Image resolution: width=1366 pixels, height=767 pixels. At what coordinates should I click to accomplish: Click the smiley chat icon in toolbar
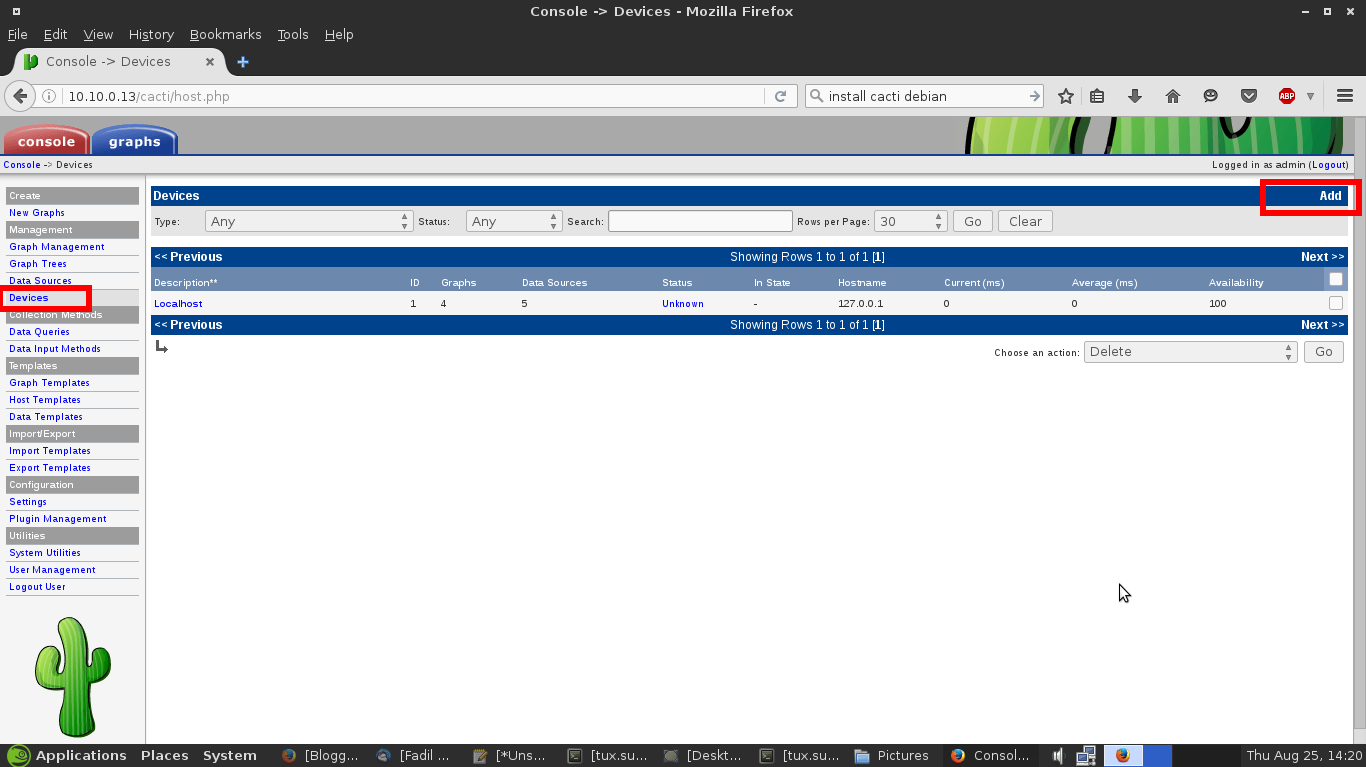click(1211, 96)
